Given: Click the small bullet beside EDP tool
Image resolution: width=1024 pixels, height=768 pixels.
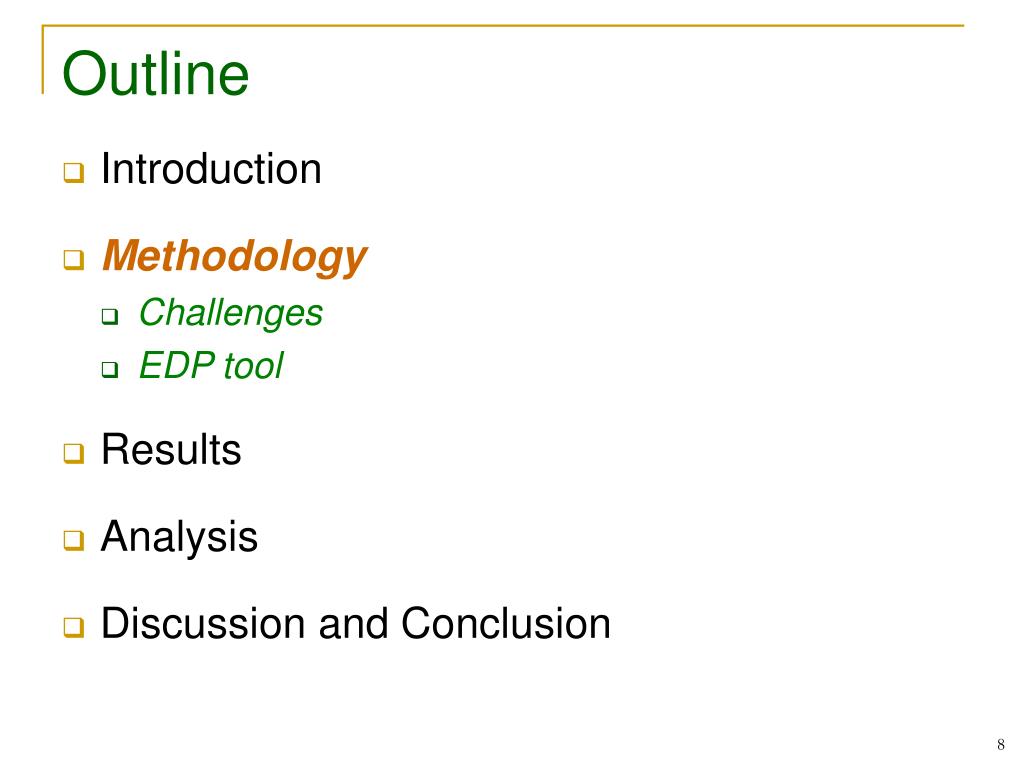Looking at the screenshot, I should tap(110, 370).
